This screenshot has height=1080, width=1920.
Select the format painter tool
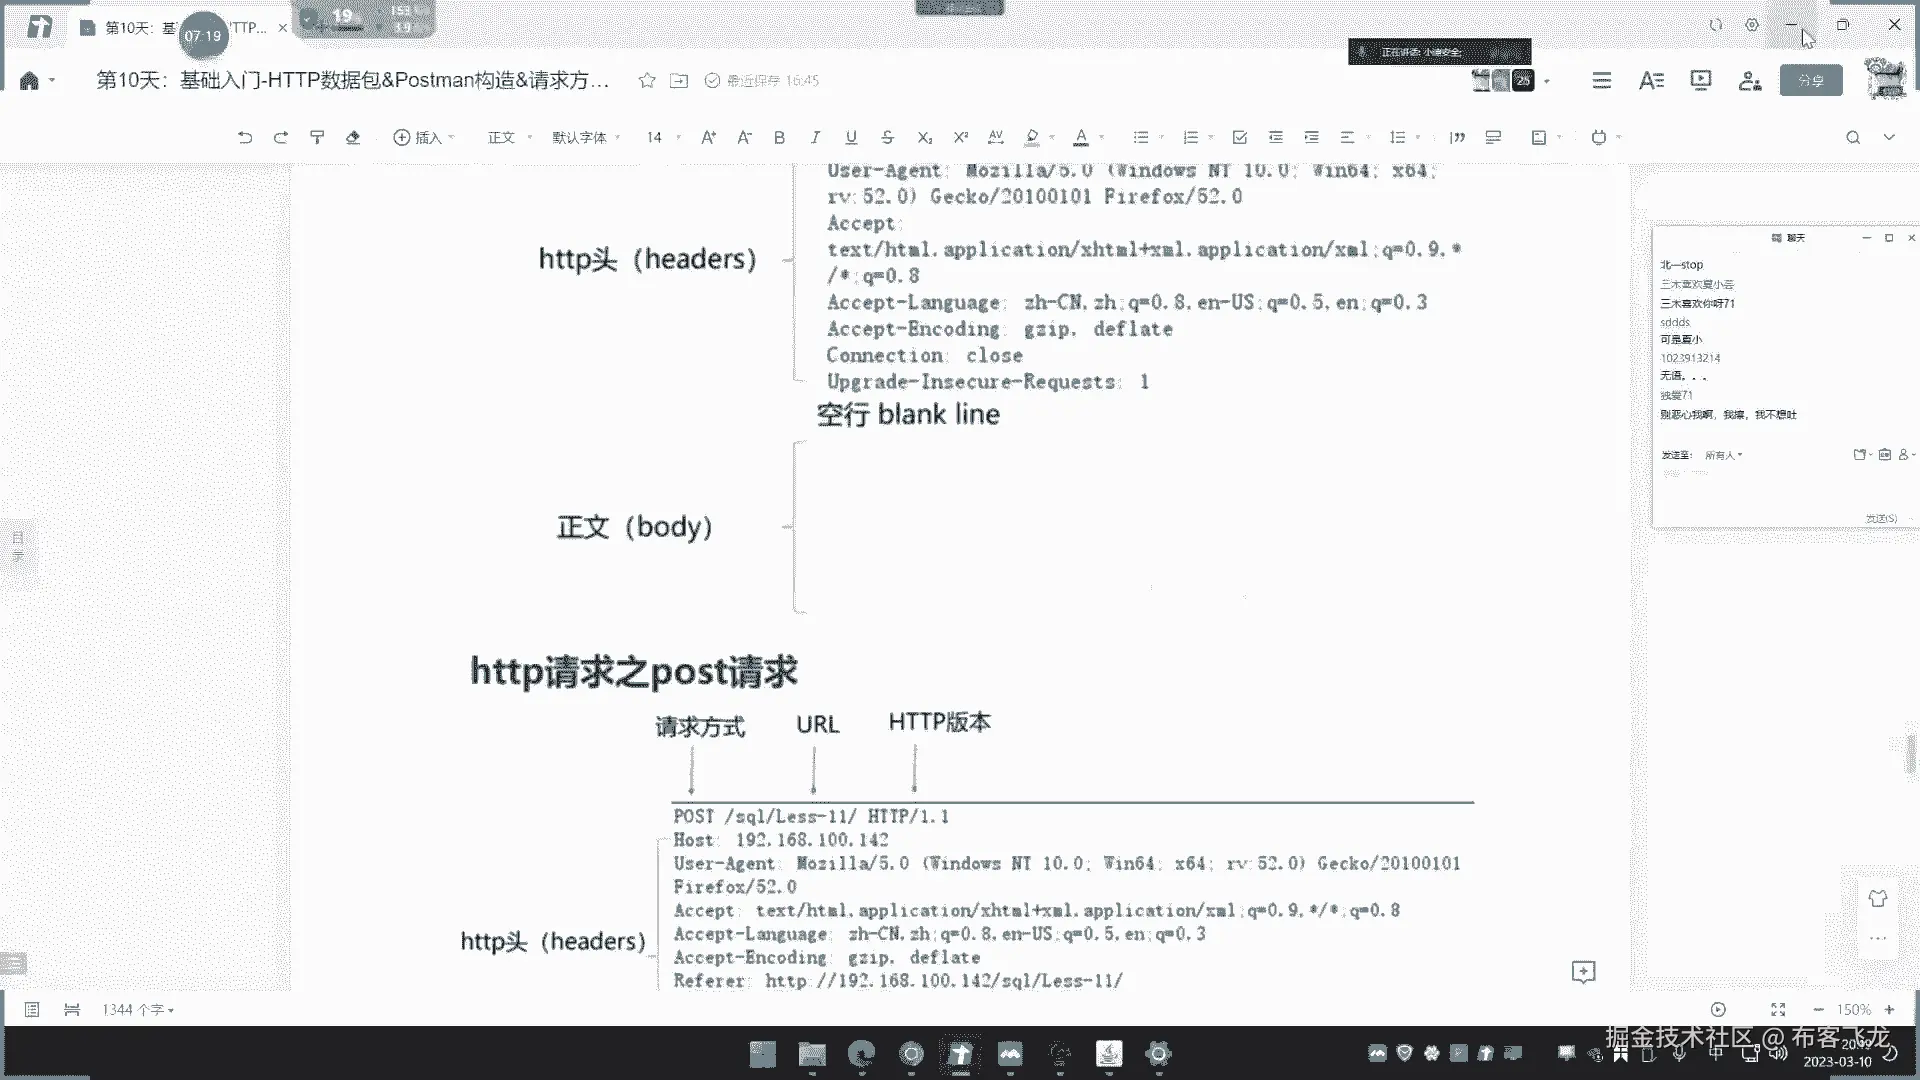pos(317,137)
